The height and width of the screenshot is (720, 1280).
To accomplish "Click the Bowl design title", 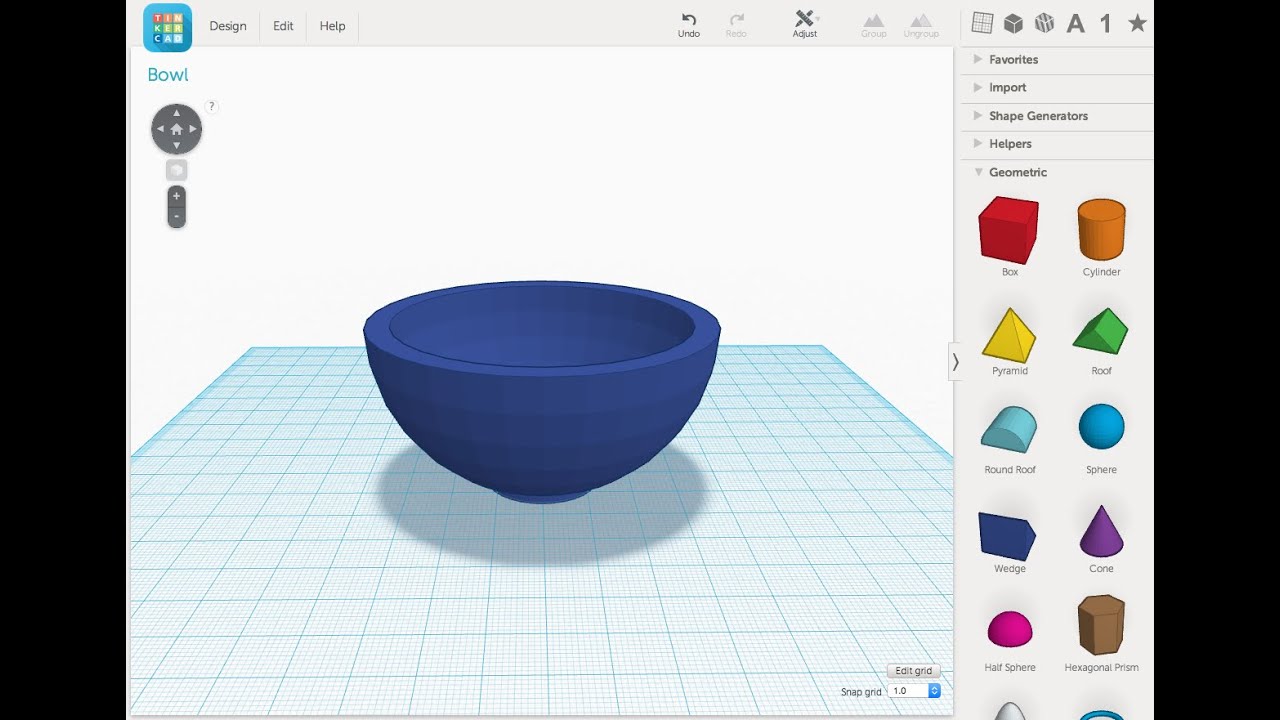I will (168, 75).
